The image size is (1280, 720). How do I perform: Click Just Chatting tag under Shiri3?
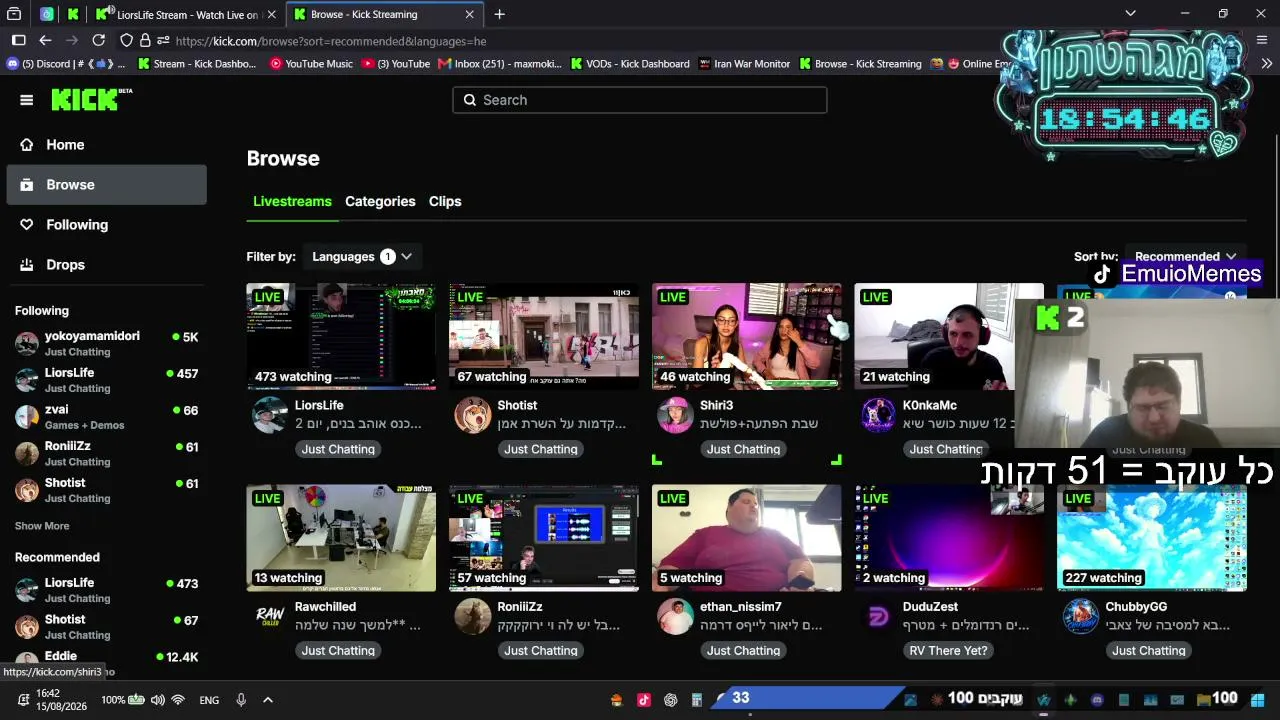click(743, 449)
